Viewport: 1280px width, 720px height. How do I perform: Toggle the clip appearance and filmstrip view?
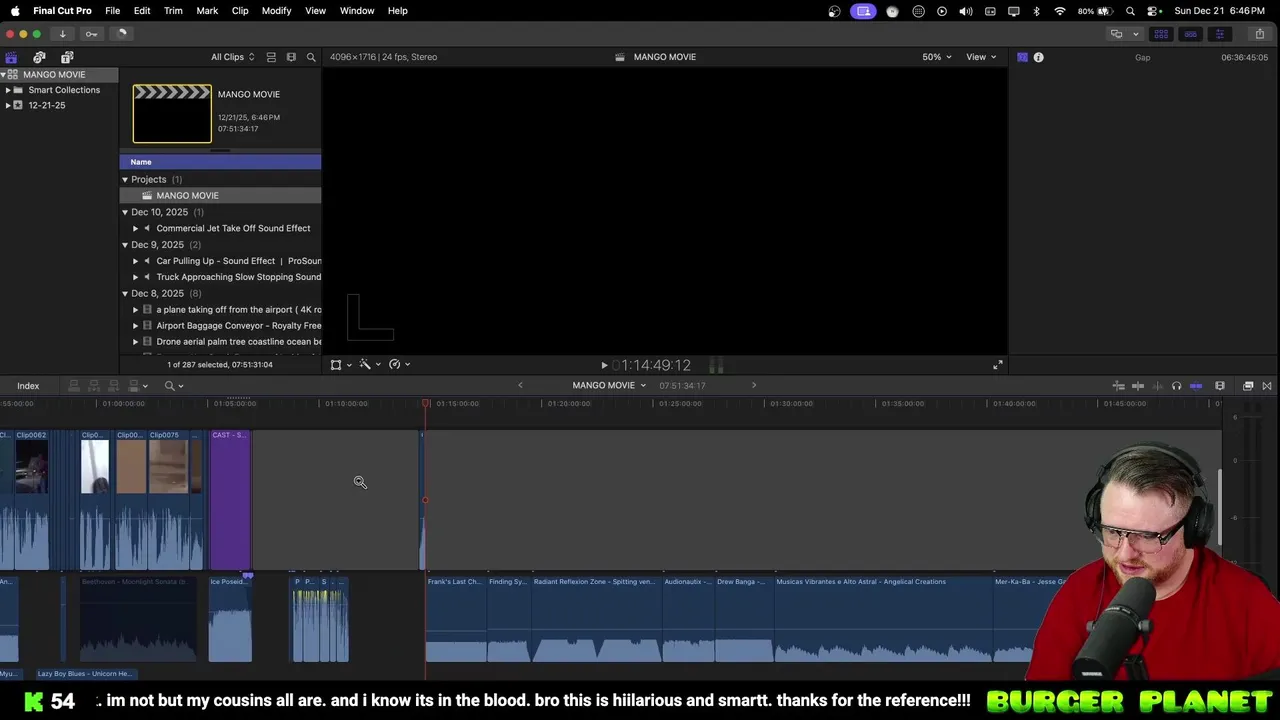click(291, 57)
